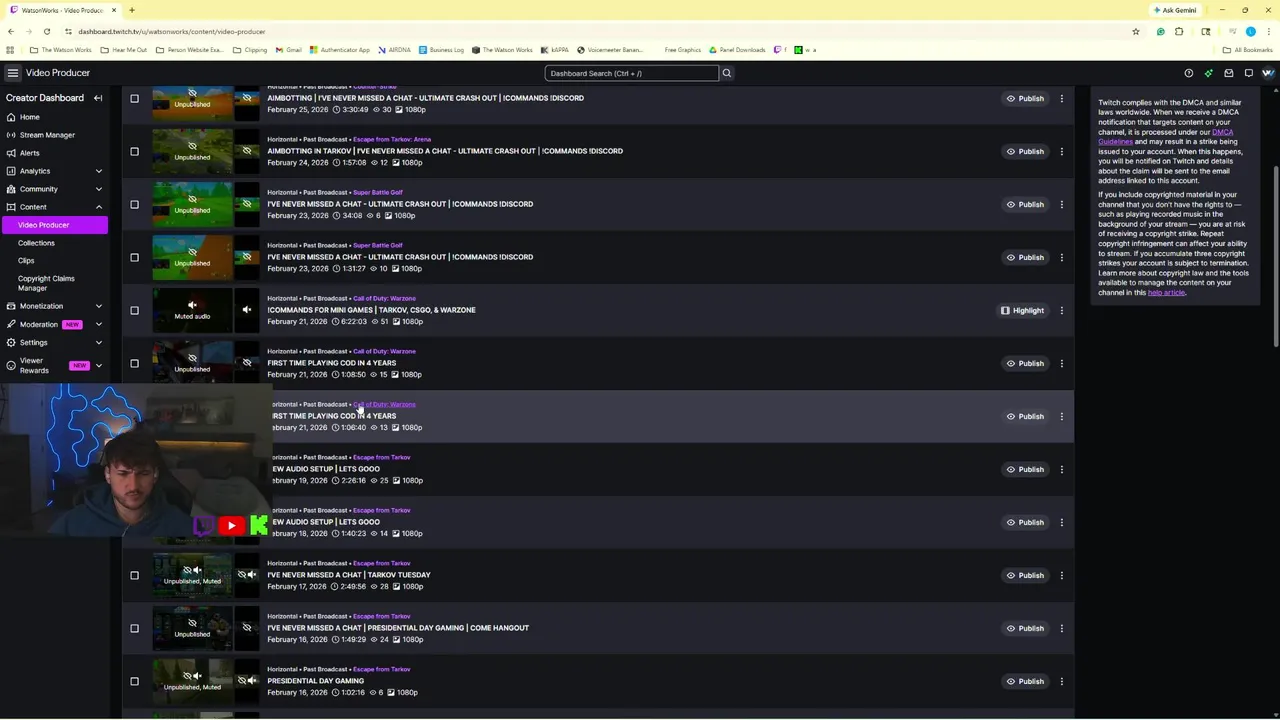Reload the browser page

coord(46,31)
